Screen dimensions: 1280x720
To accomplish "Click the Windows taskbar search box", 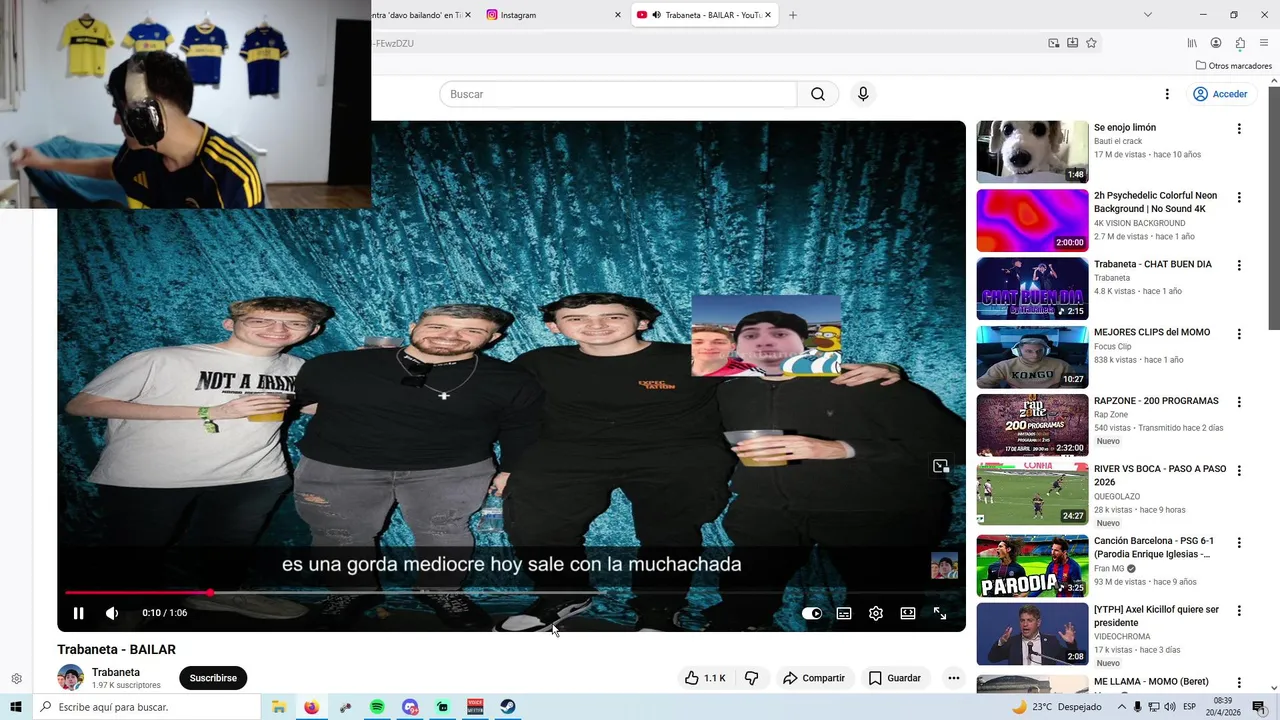I will pos(146,707).
